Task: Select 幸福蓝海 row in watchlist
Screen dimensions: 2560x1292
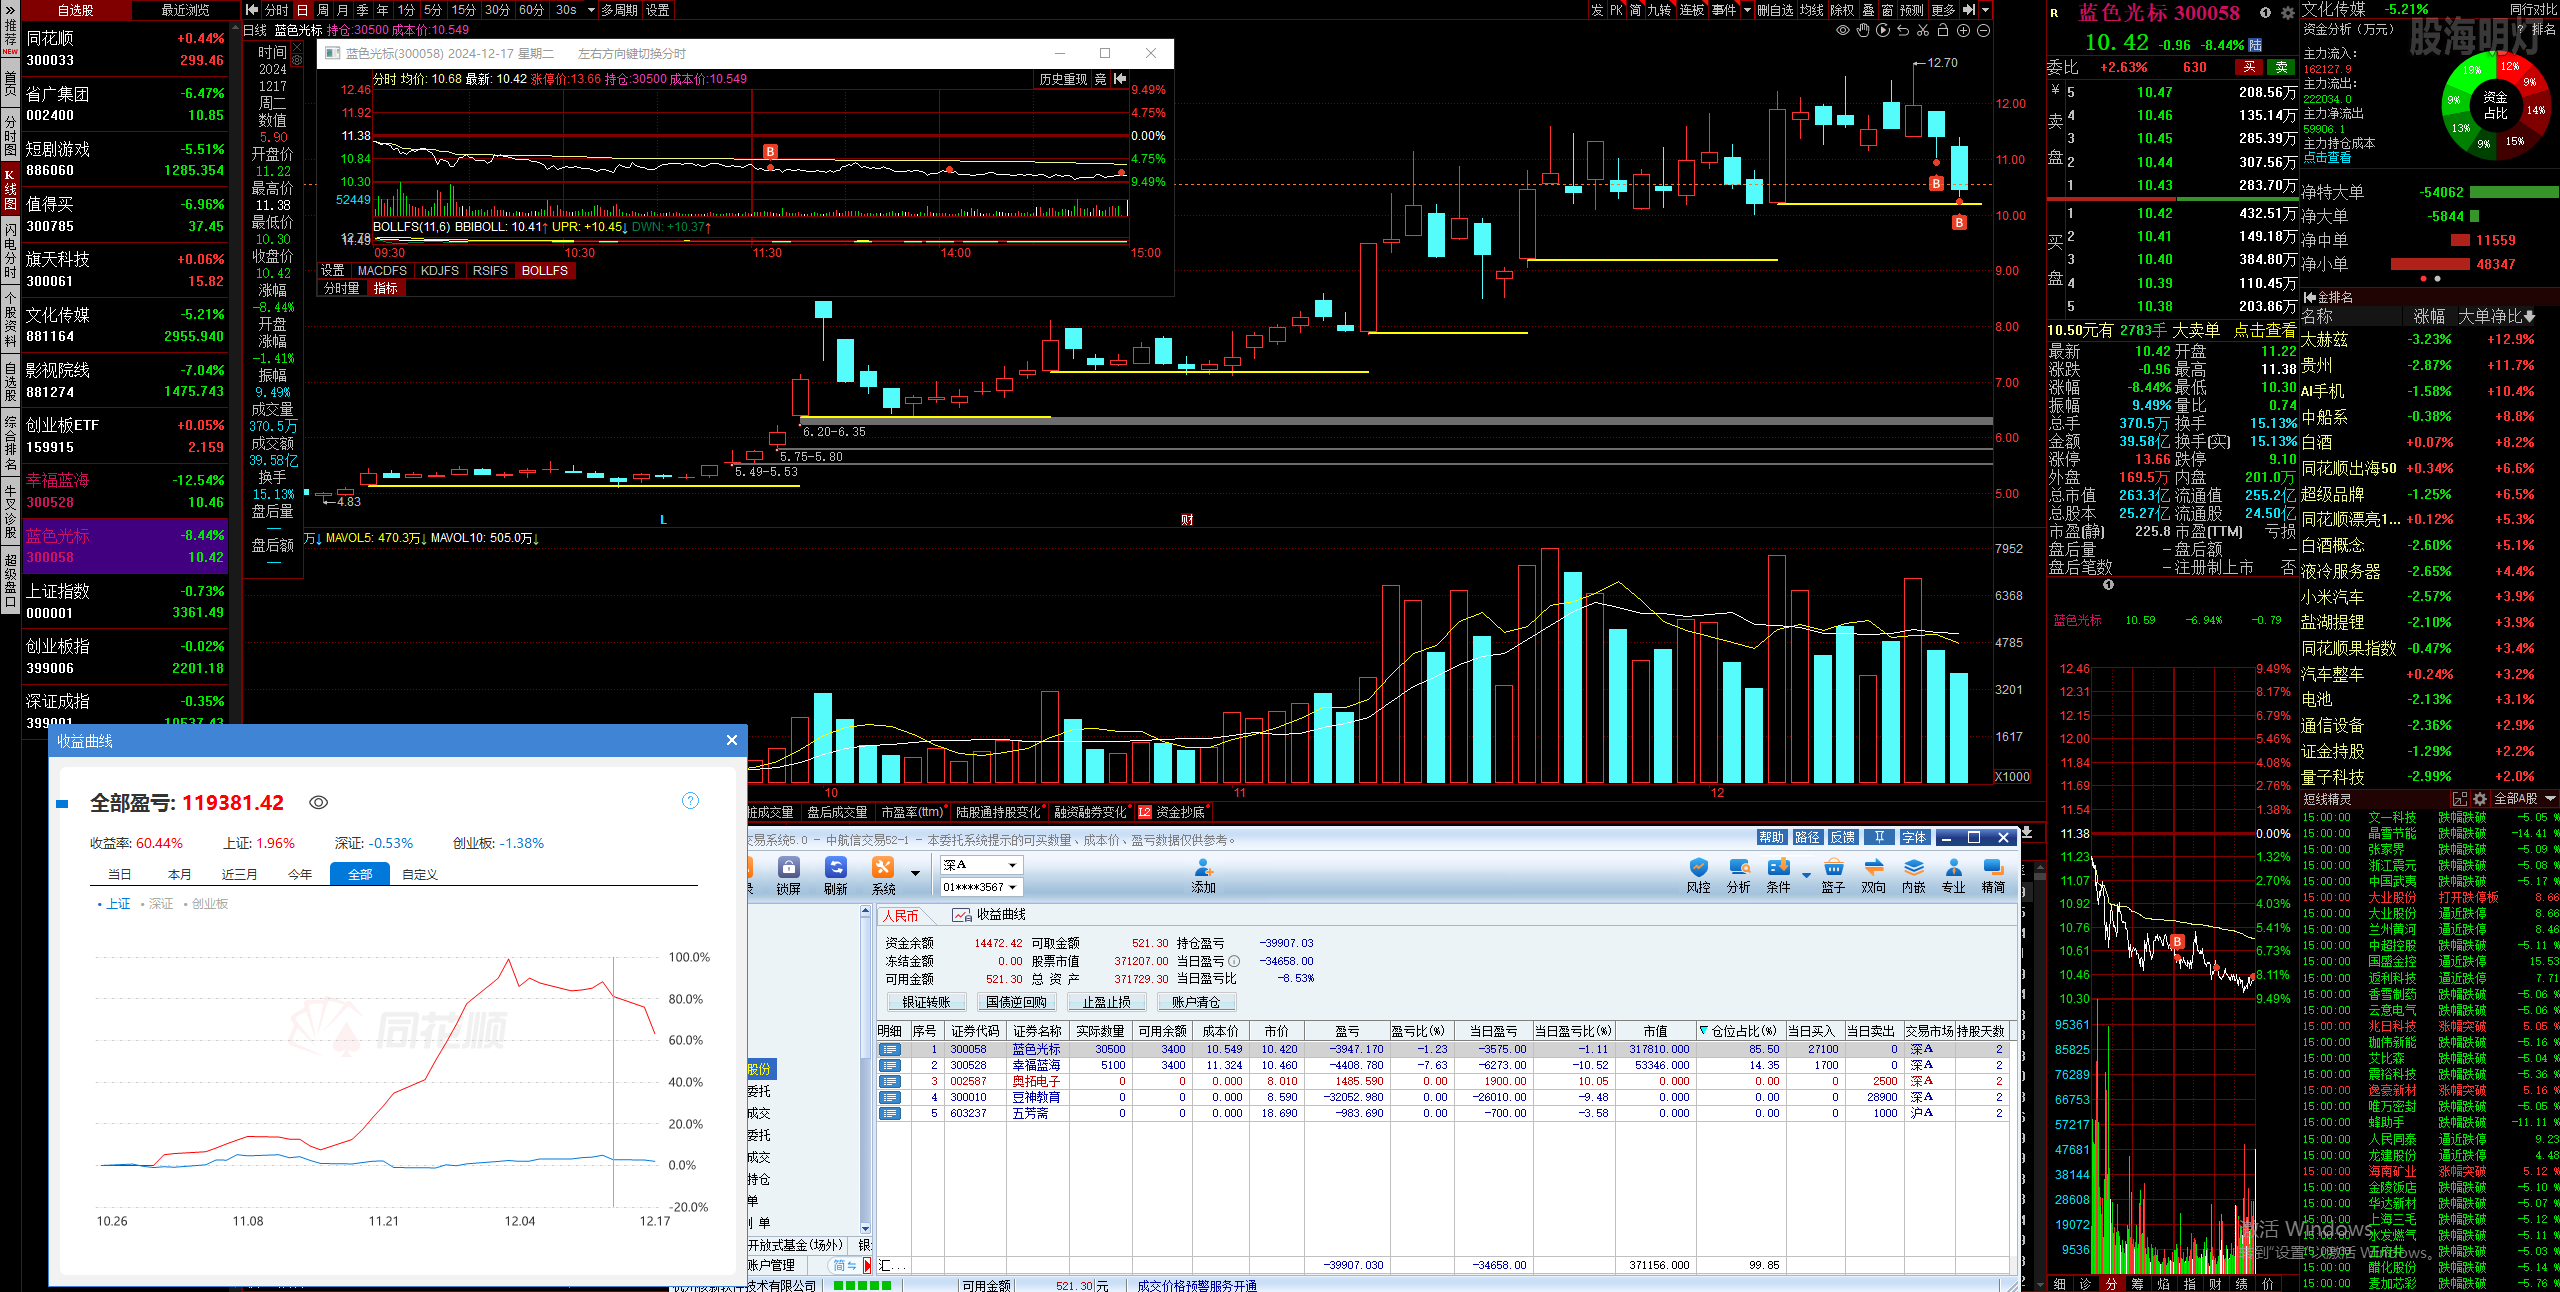Action: pos(125,491)
